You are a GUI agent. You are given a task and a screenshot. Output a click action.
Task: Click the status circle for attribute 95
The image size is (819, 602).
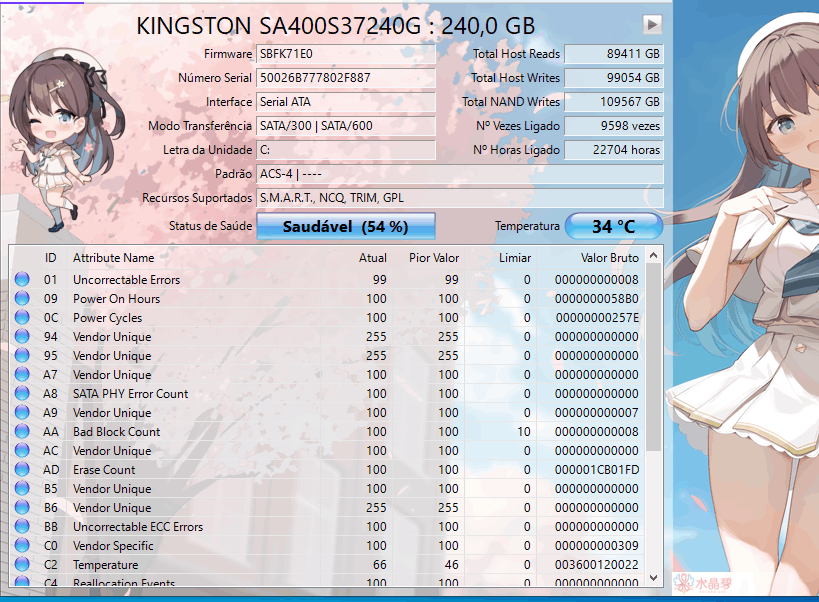click(x=22, y=355)
